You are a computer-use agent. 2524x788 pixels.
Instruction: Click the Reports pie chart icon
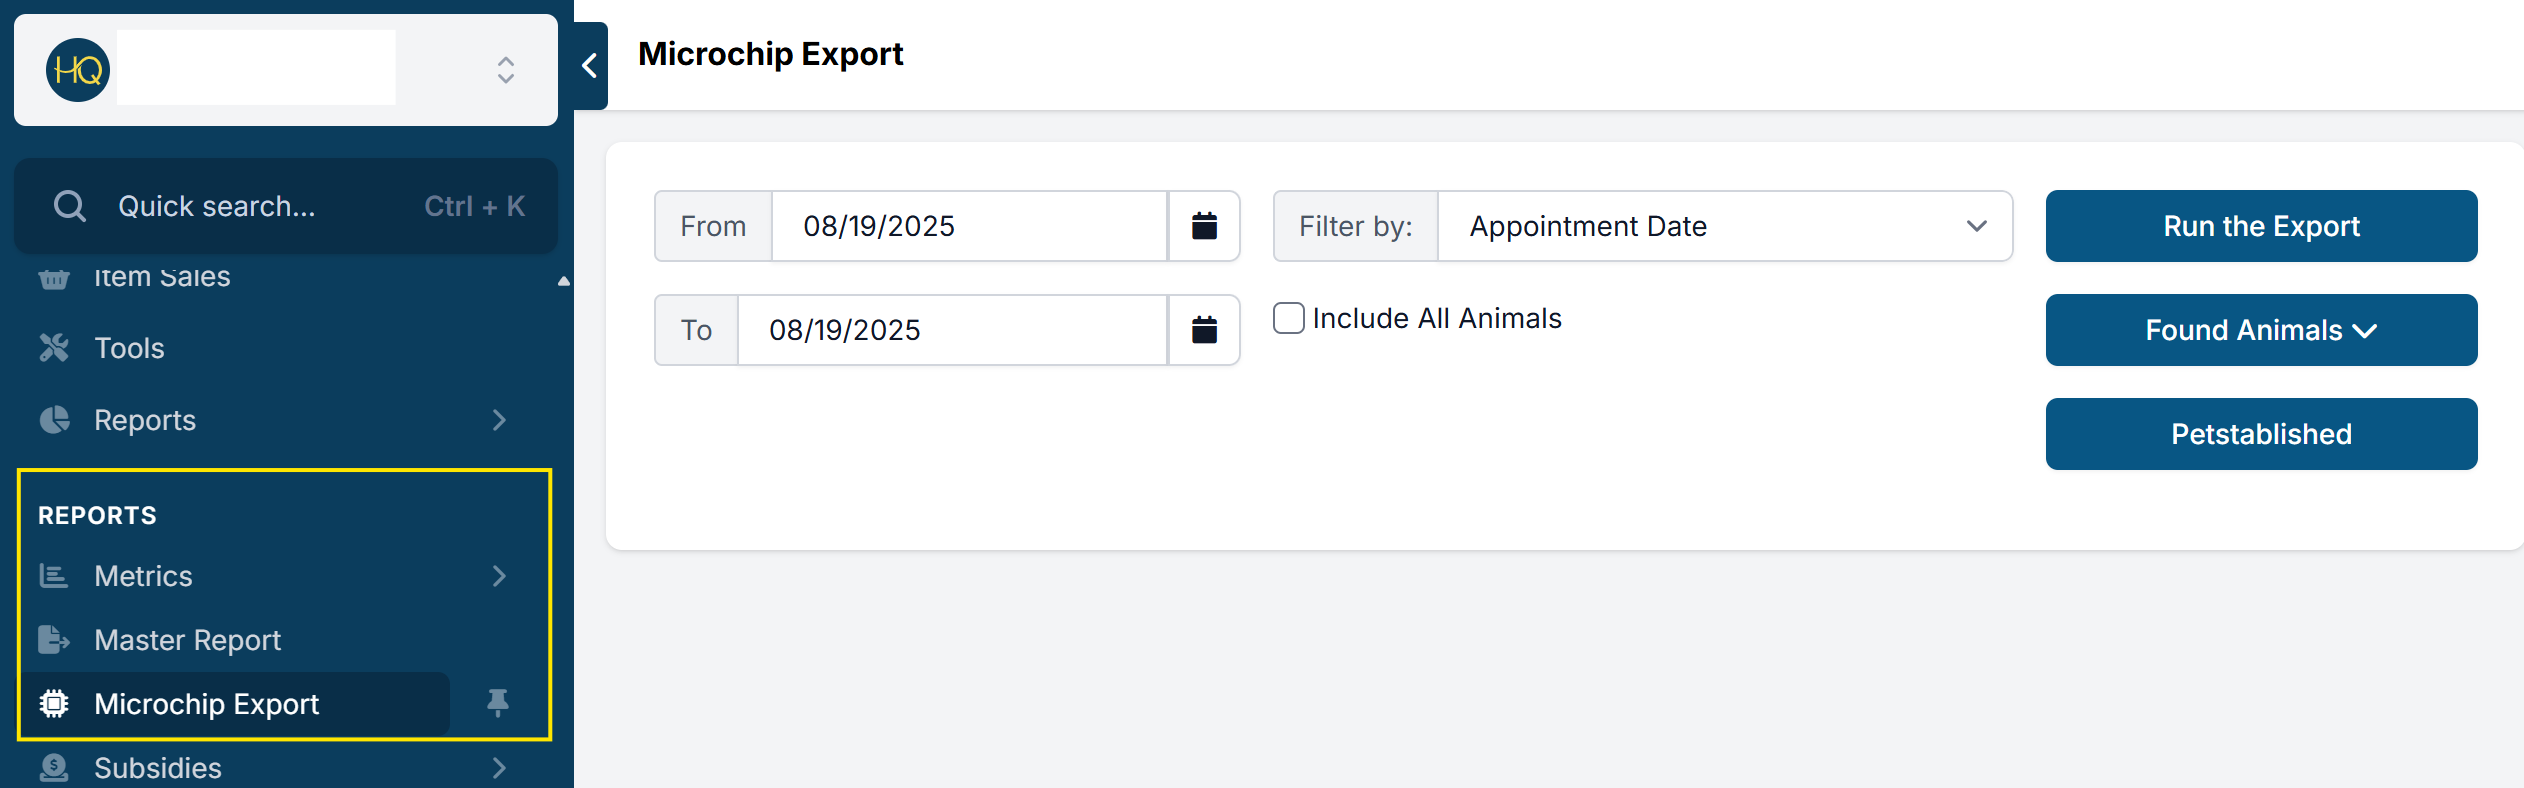[x=54, y=420]
